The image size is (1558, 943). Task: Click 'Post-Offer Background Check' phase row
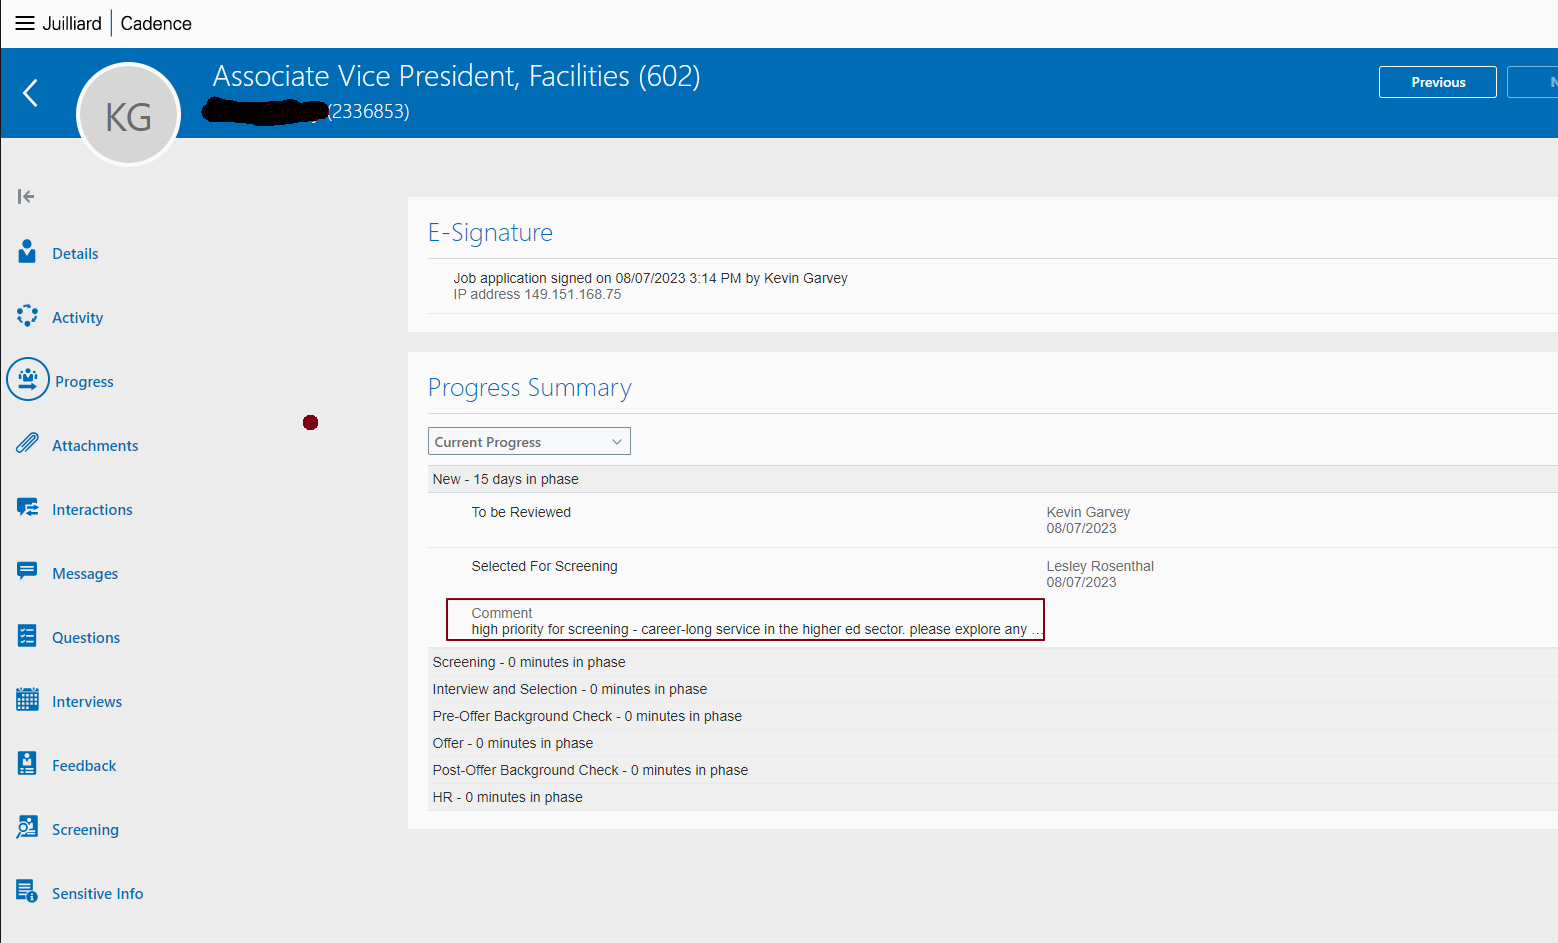coord(992,770)
